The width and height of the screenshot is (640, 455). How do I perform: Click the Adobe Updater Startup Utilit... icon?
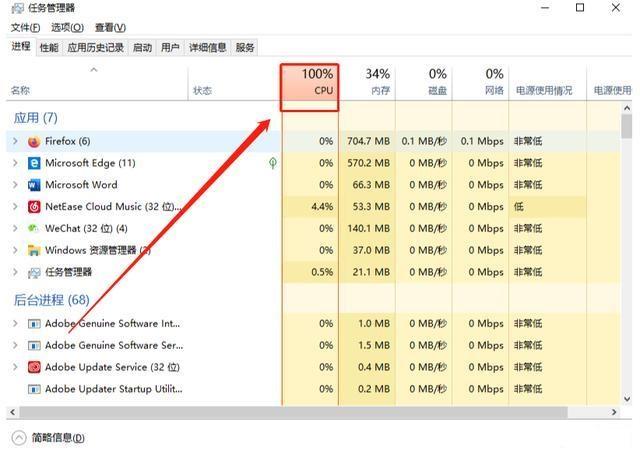pyautogui.click(x=34, y=389)
